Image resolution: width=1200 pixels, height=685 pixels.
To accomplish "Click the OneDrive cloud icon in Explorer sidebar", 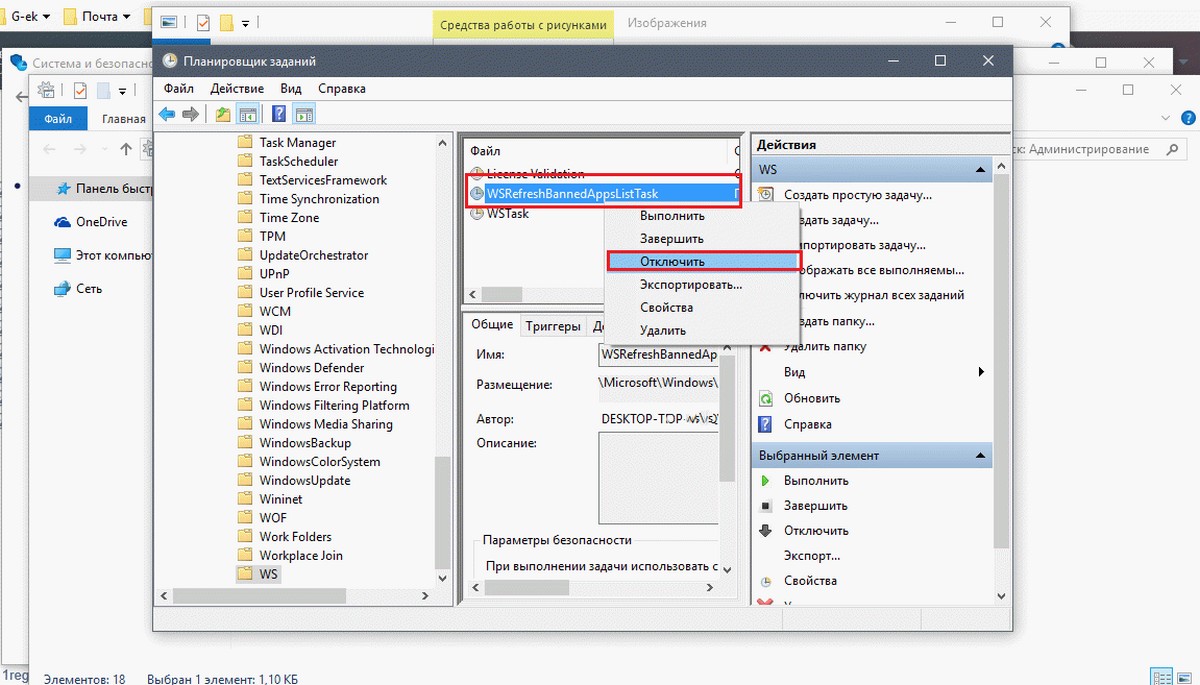I will tap(61, 222).
